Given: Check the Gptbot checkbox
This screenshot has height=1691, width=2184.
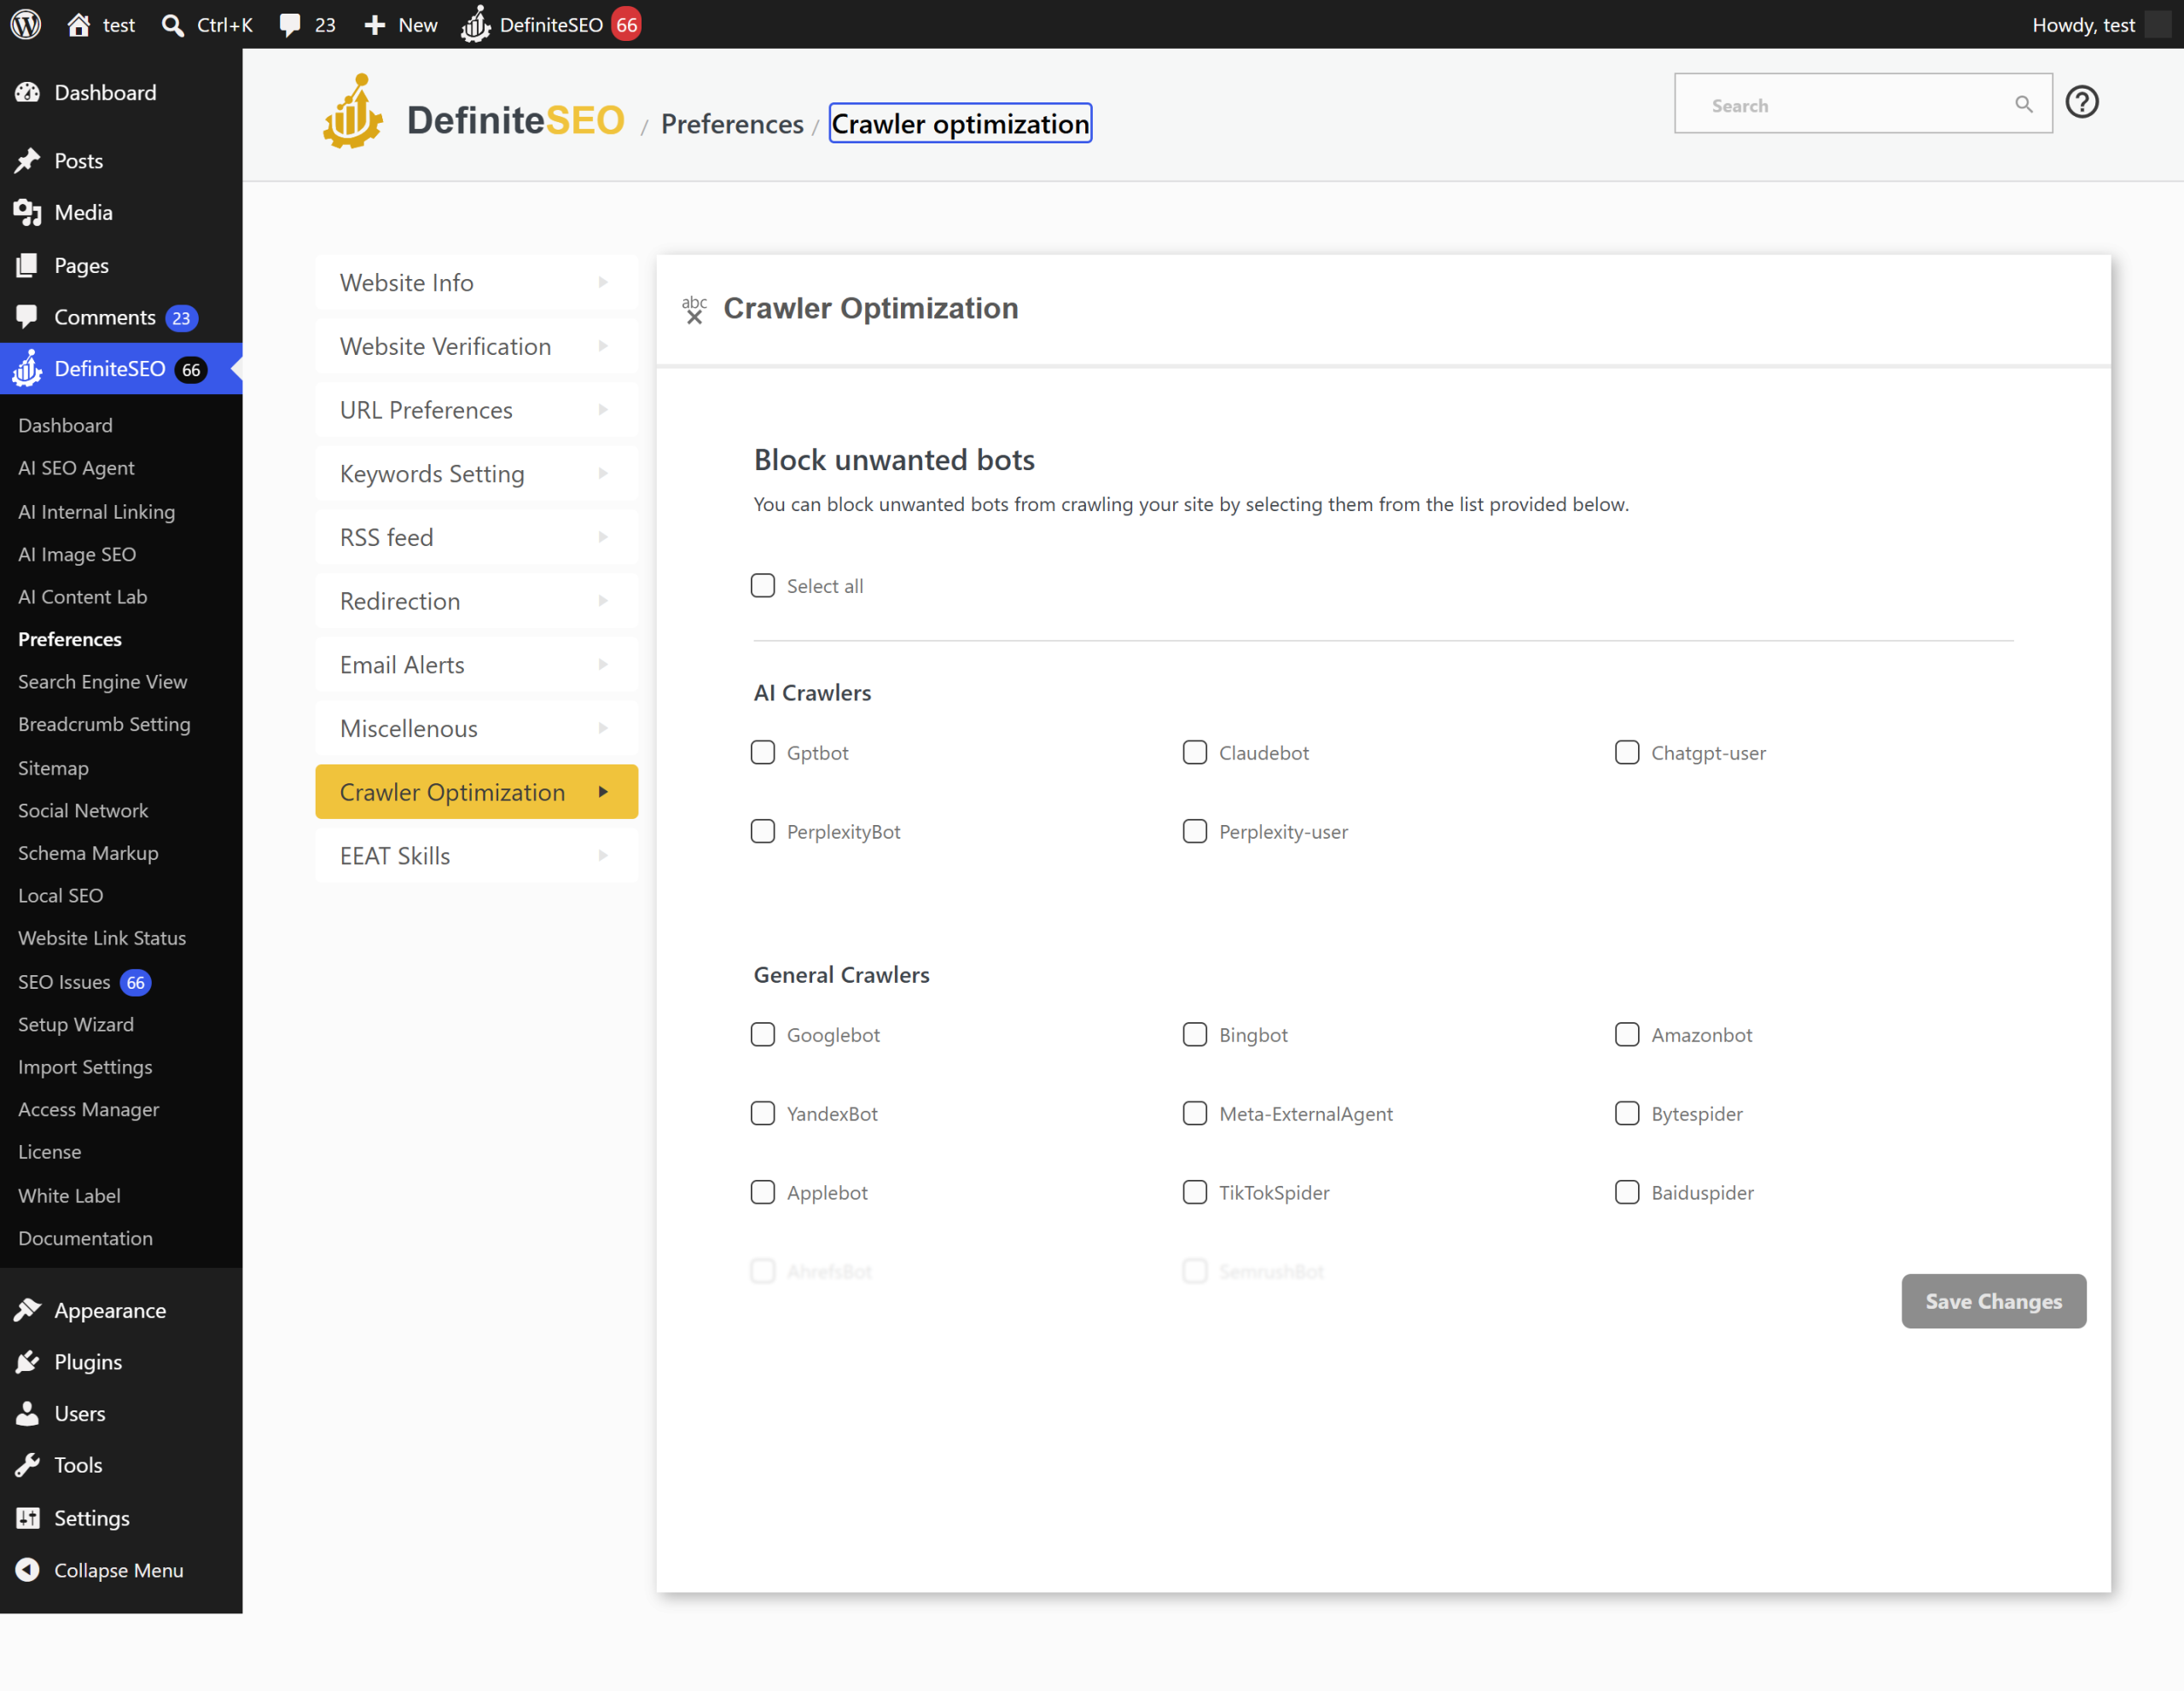Looking at the screenshot, I should 763,752.
